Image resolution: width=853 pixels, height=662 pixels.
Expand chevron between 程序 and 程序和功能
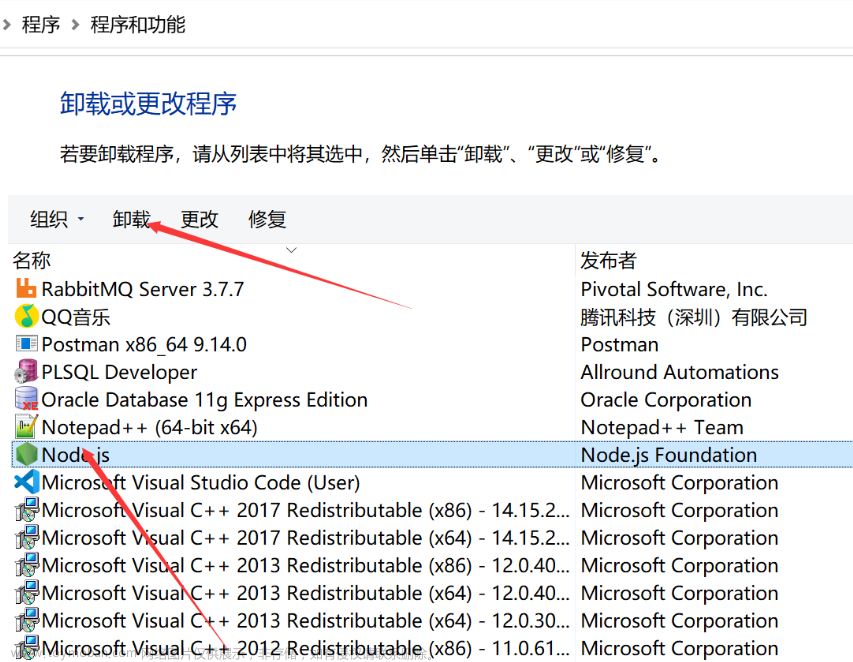click(x=75, y=25)
